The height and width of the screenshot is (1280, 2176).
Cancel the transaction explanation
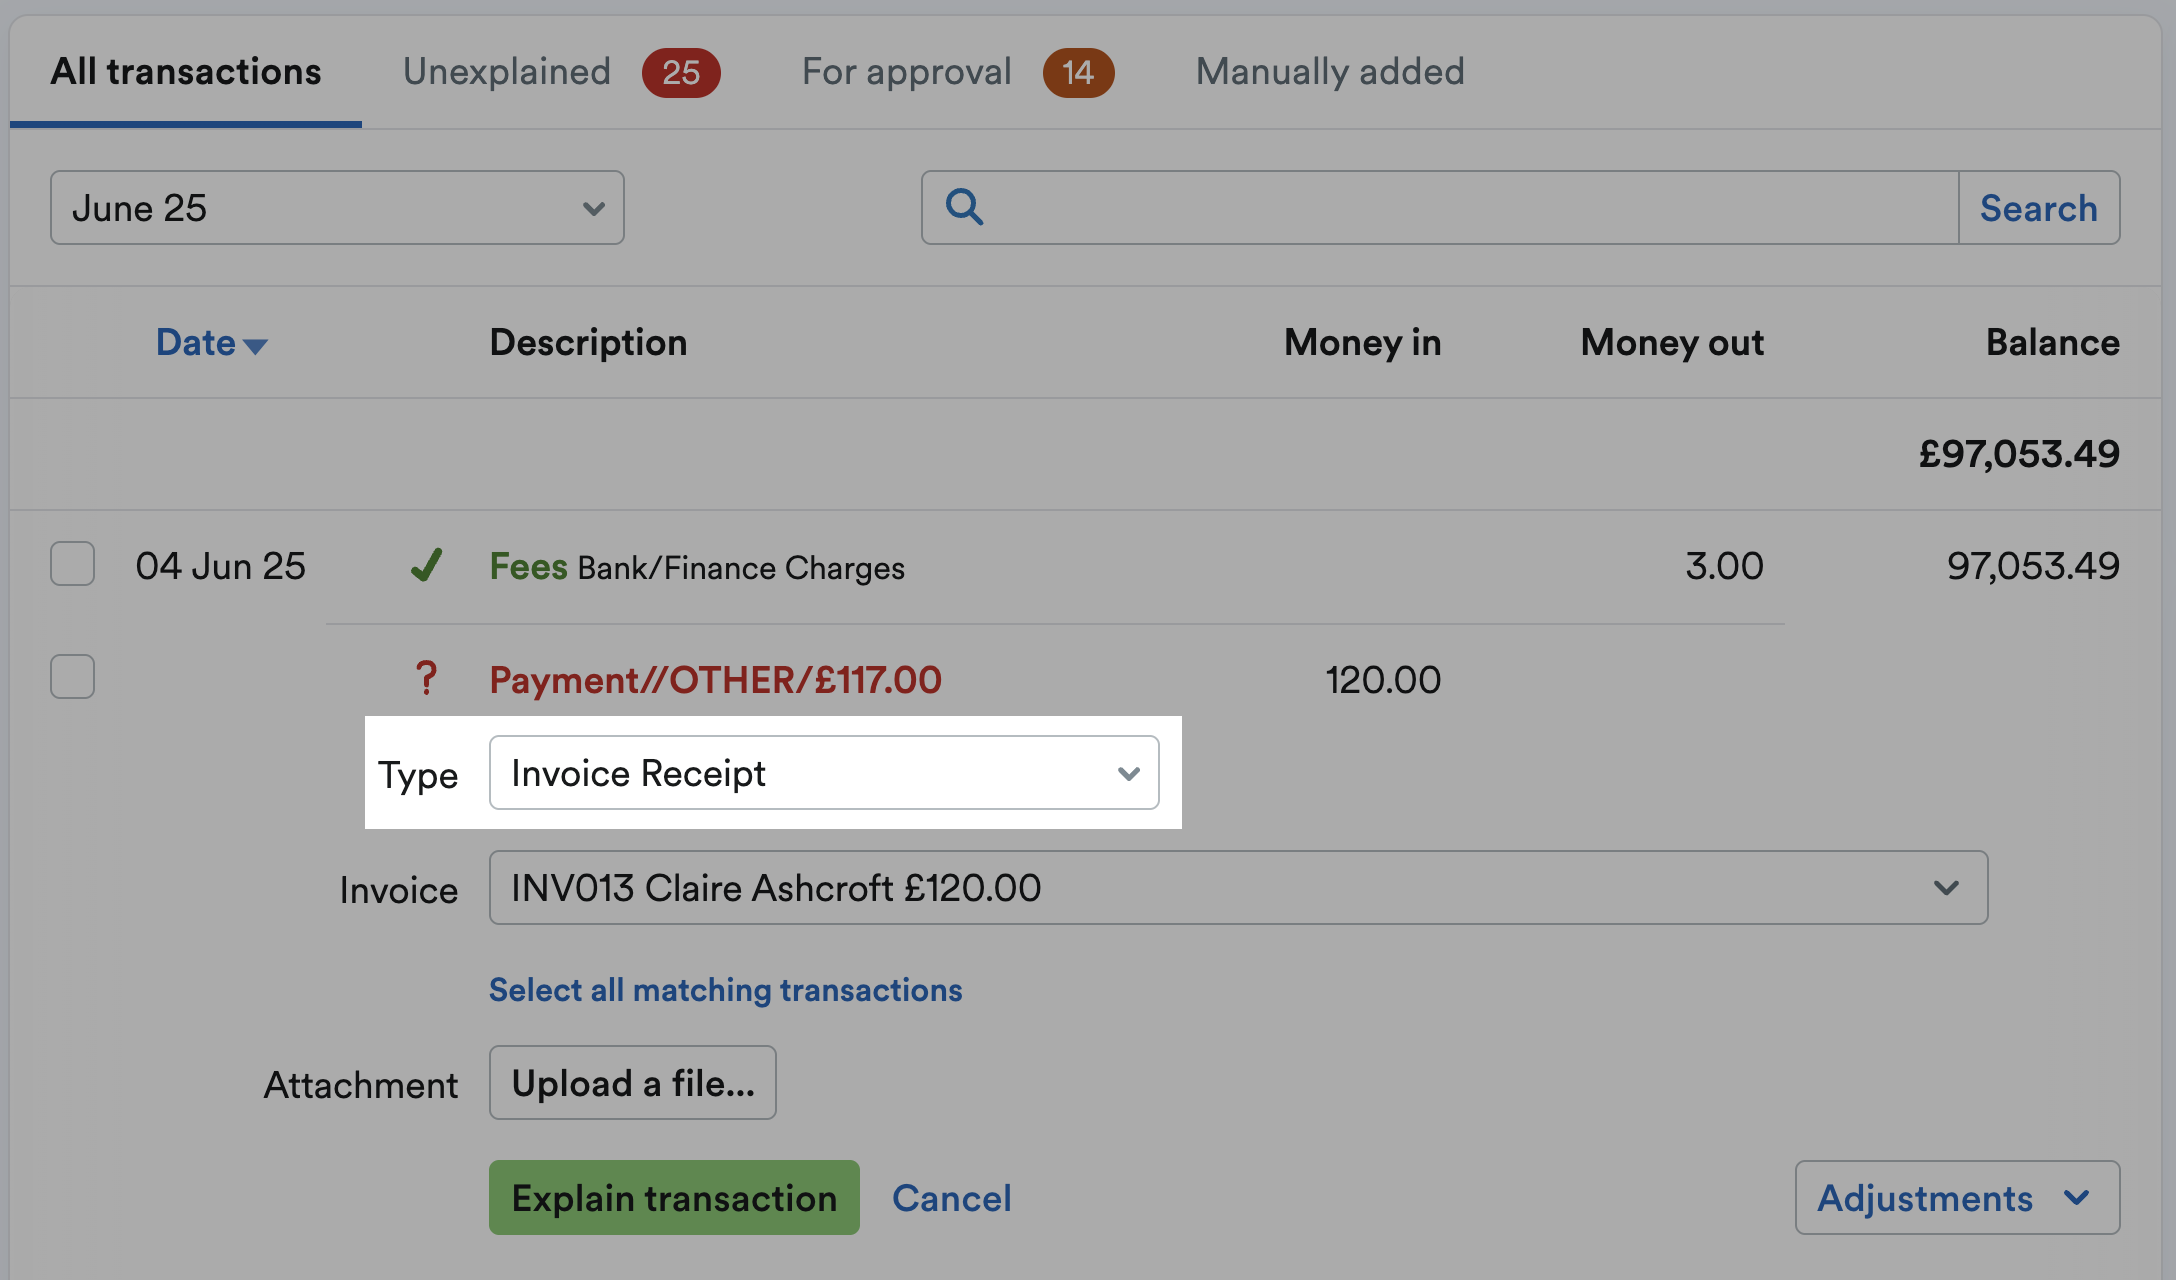coord(952,1198)
